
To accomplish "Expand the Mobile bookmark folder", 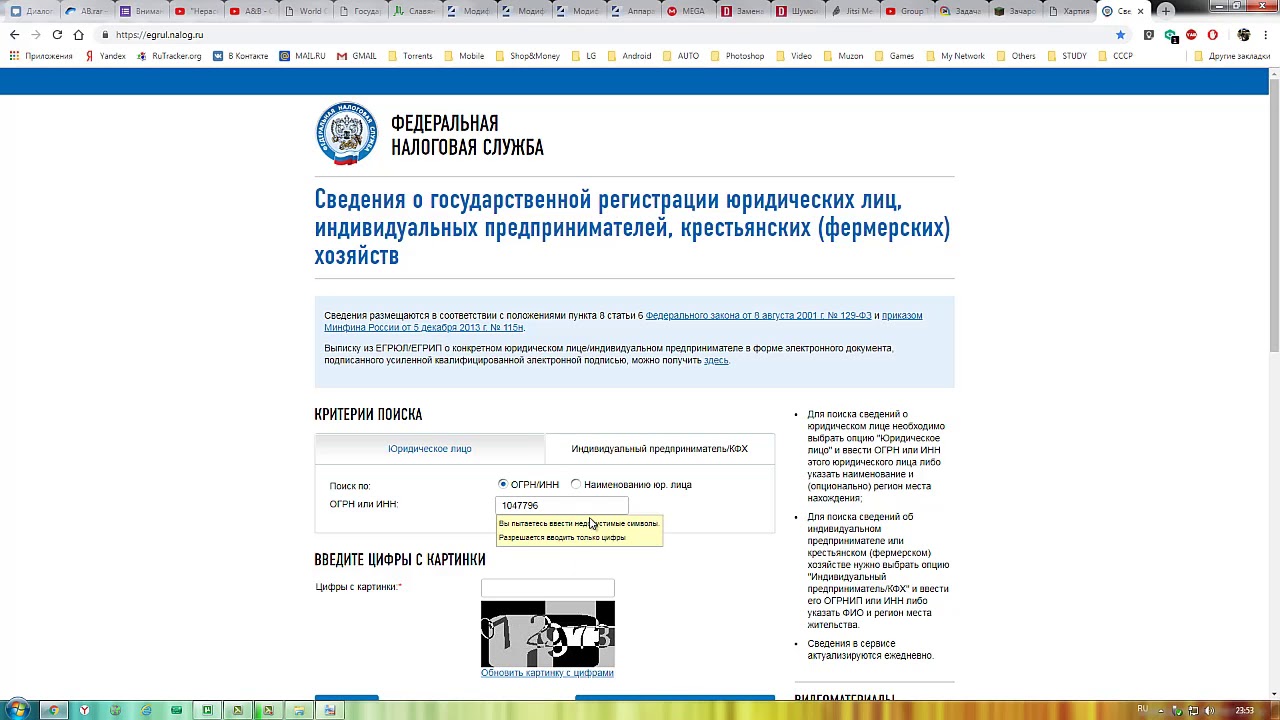I will click(x=464, y=56).
